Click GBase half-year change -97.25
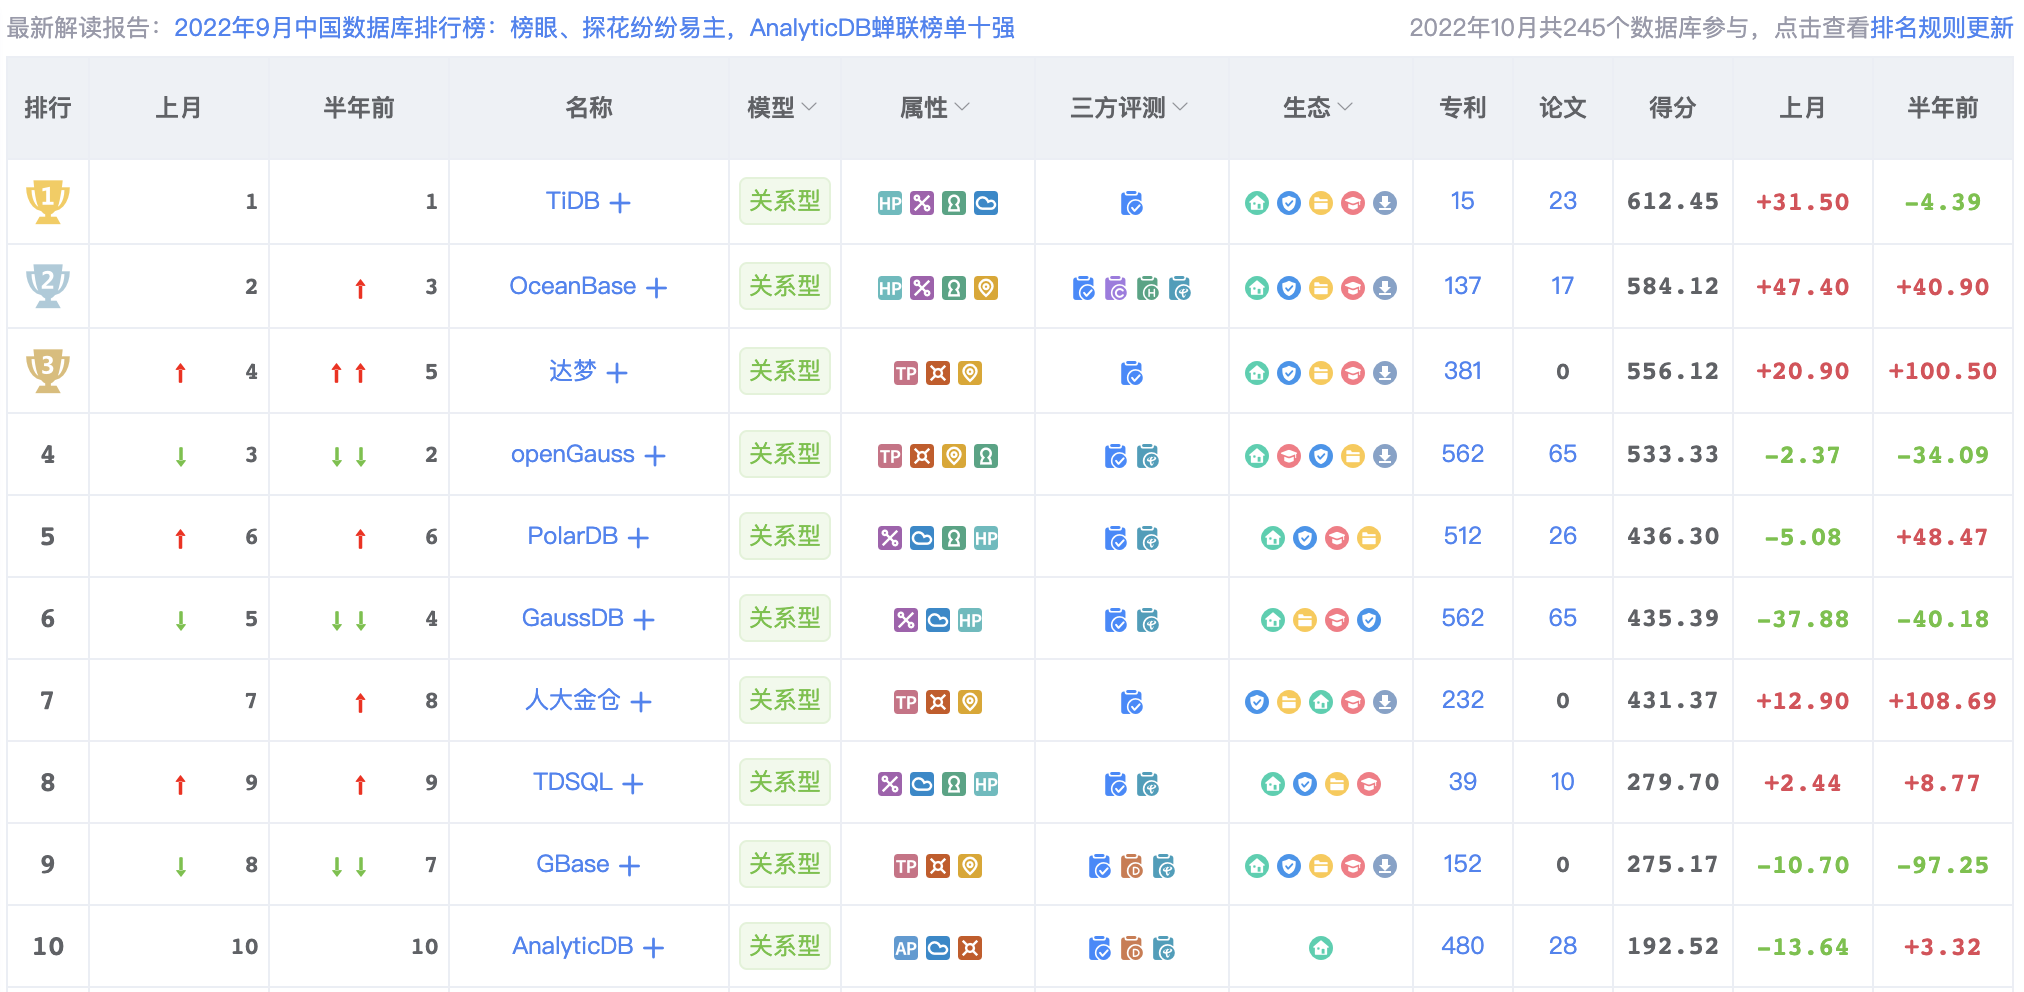 pyautogui.click(x=1942, y=865)
